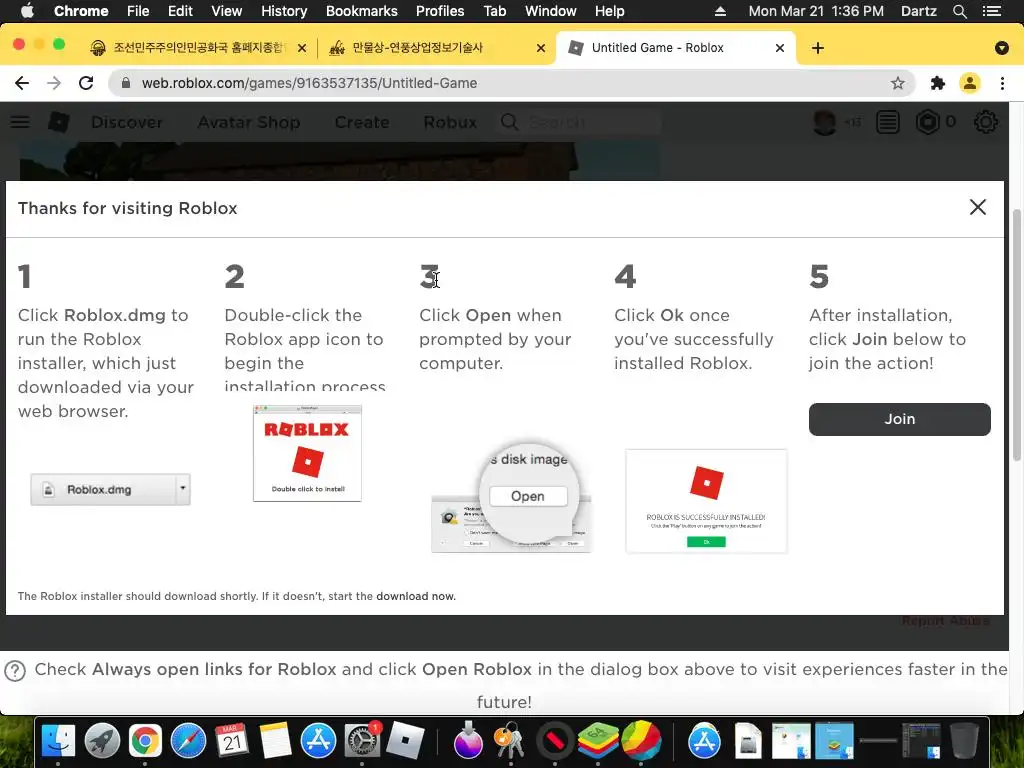Click the page vertical scrollbar

coord(1016,335)
